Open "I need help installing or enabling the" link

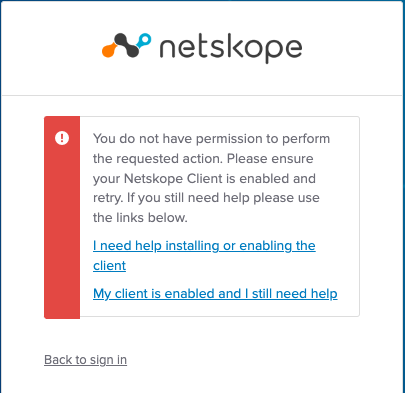(x=204, y=246)
